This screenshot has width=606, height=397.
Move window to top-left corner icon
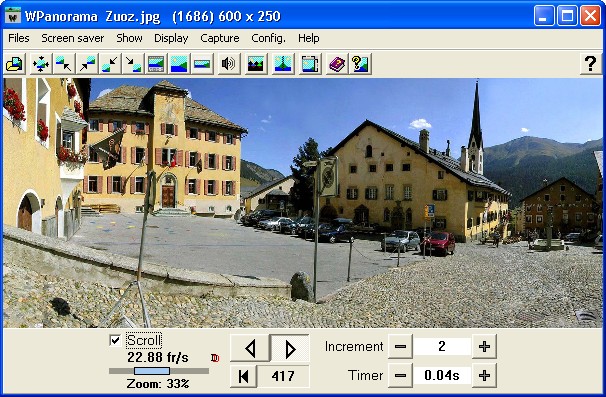click(x=64, y=64)
